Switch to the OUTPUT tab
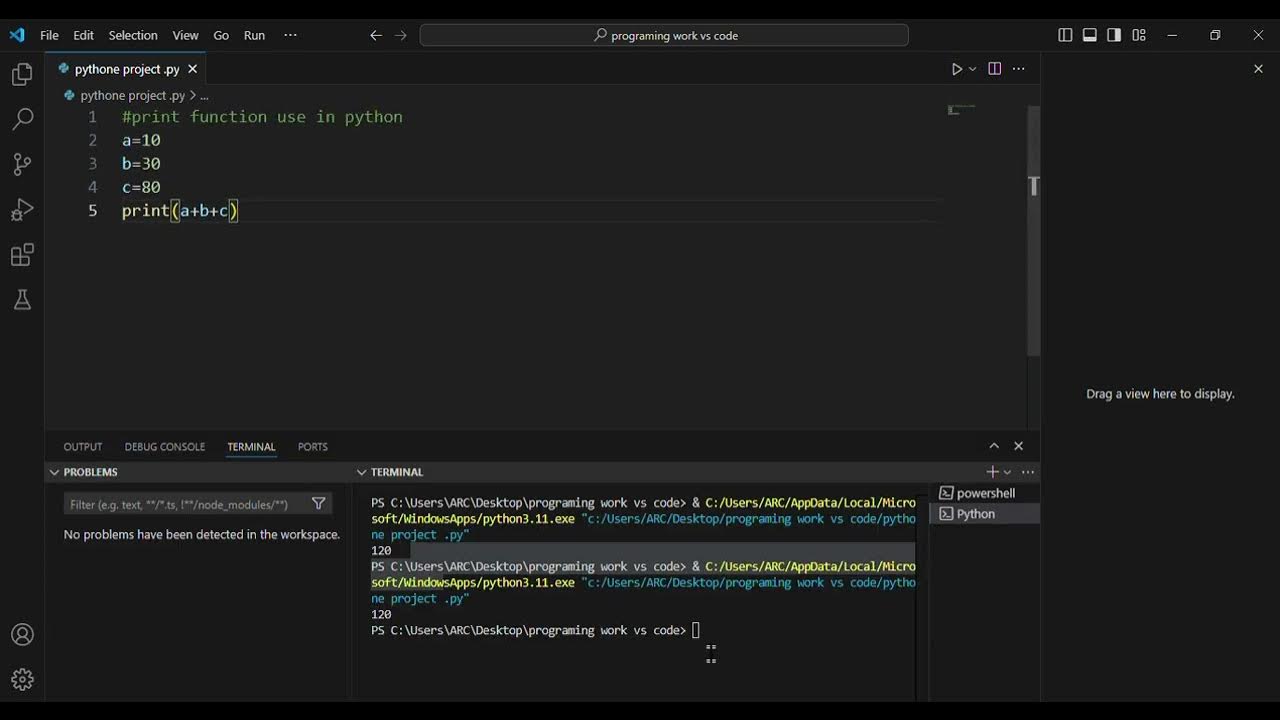 click(83, 447)
